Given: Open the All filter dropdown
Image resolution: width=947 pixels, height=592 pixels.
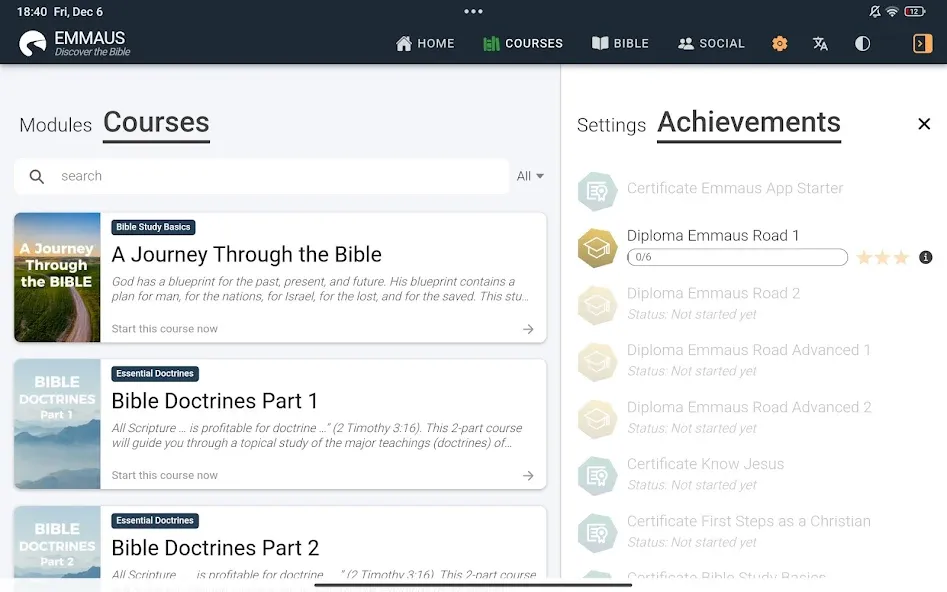Looking at the screenshot, I should coord(530,176).
